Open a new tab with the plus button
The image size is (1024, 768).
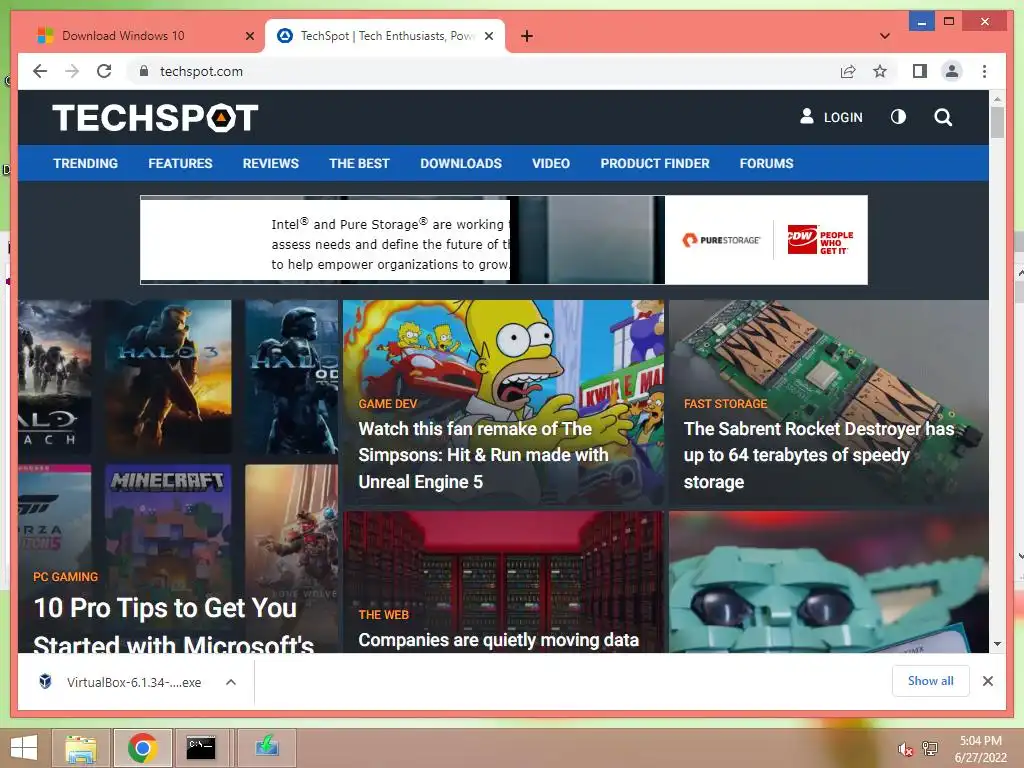(x=527, y=36)
